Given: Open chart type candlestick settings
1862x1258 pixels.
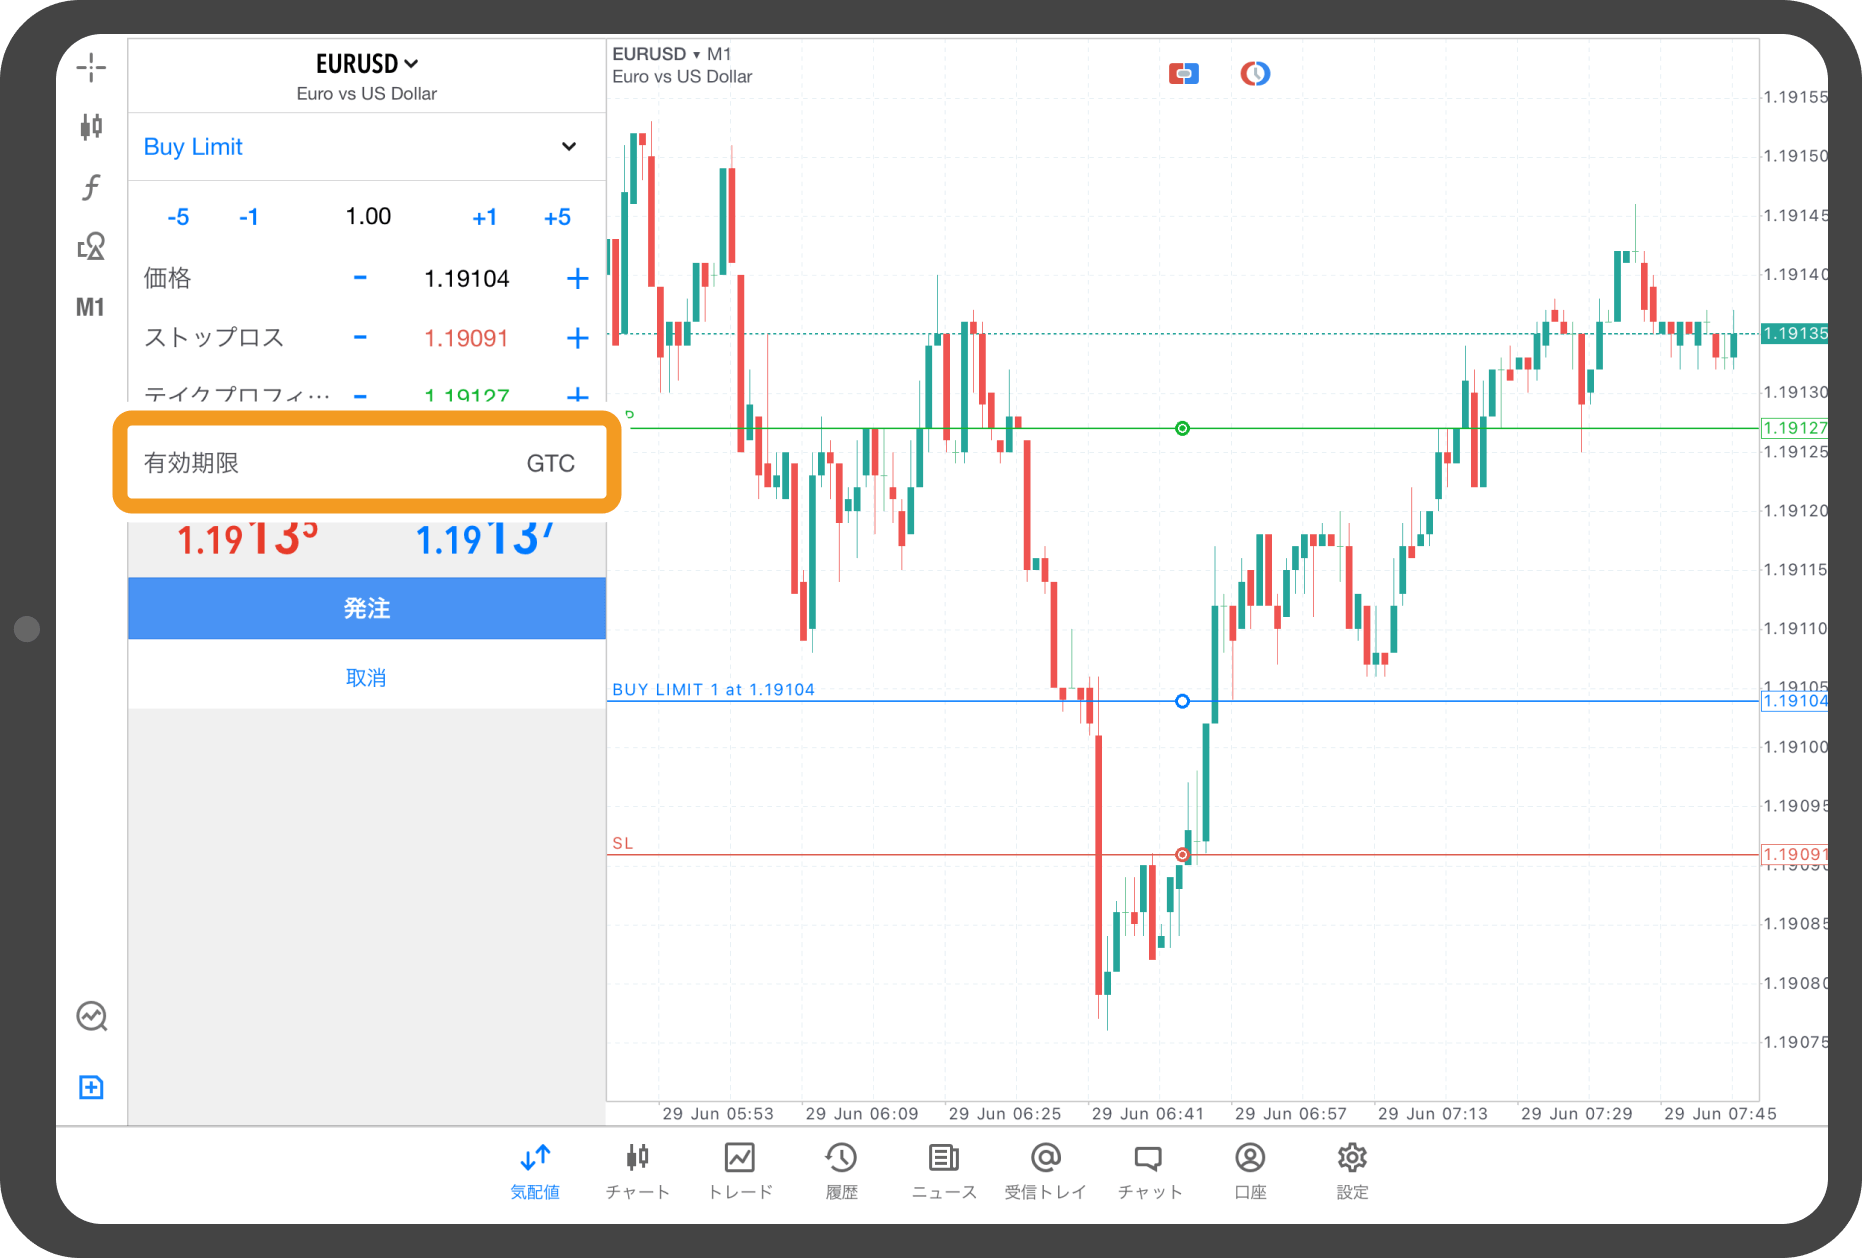Looking at the screenshot, I should [x=91, y=127].
